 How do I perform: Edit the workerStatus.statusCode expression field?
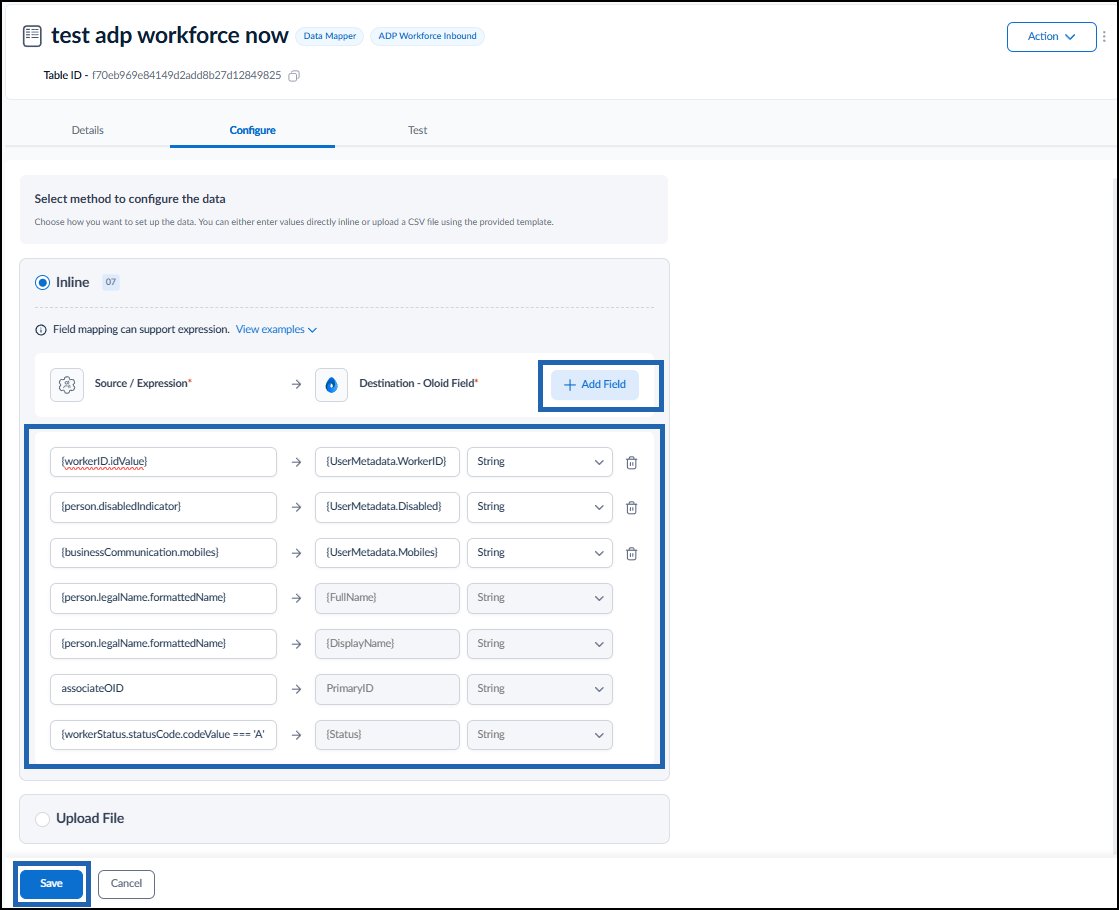[163, 734]
